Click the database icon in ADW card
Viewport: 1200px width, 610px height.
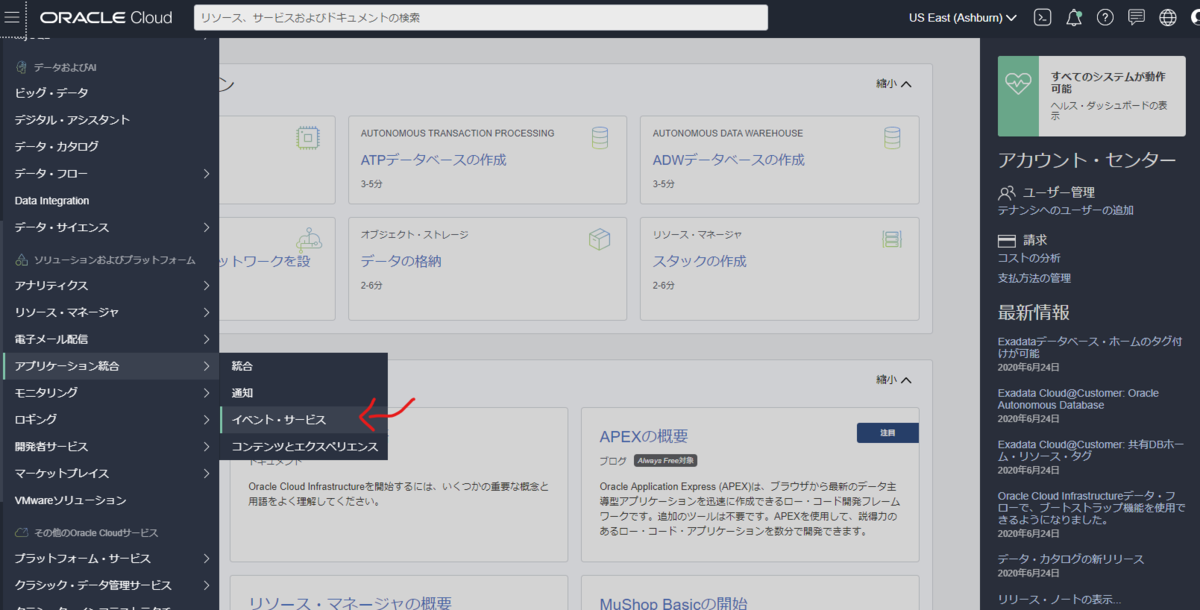click(892, 137)
